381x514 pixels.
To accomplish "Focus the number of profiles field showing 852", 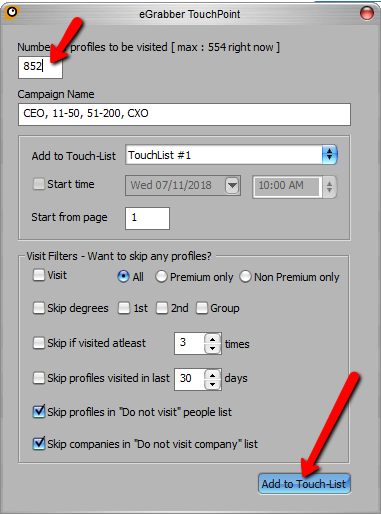I will tap(40, 67).
